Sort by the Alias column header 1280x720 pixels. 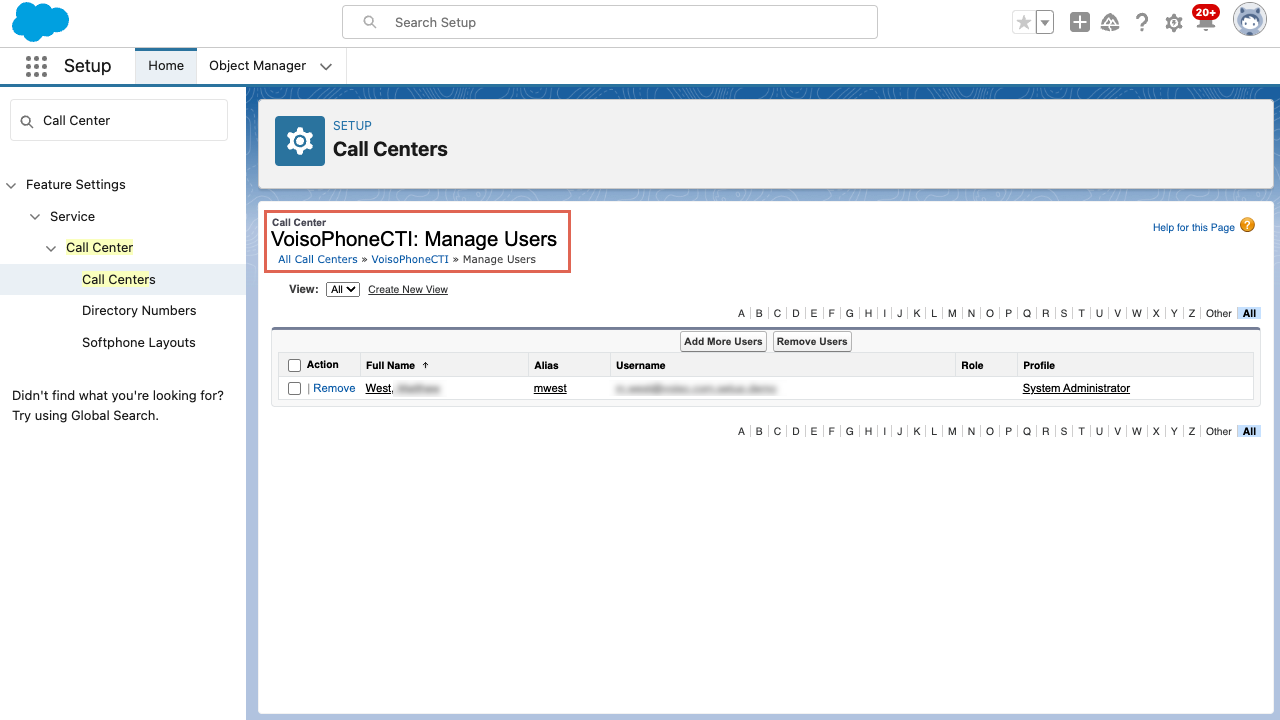546,365
